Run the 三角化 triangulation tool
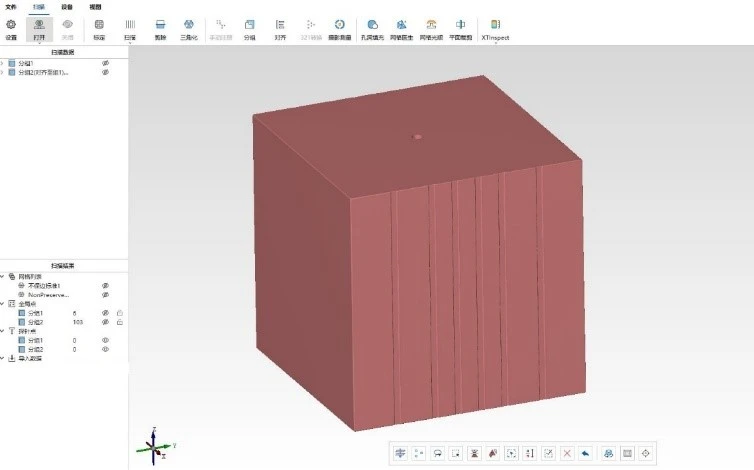Screen dimensions: 754x470 click(188, 29)
